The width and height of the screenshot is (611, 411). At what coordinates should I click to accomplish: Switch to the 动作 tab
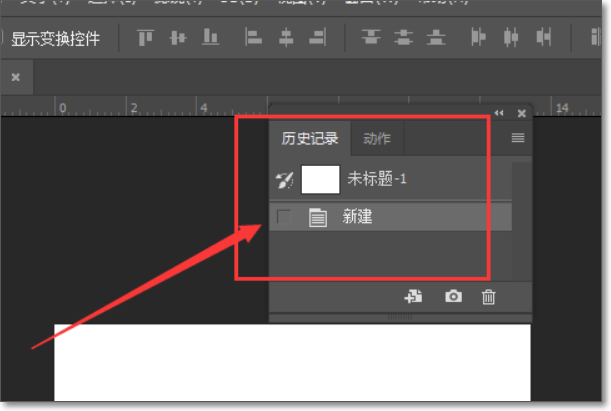(377, 139)
